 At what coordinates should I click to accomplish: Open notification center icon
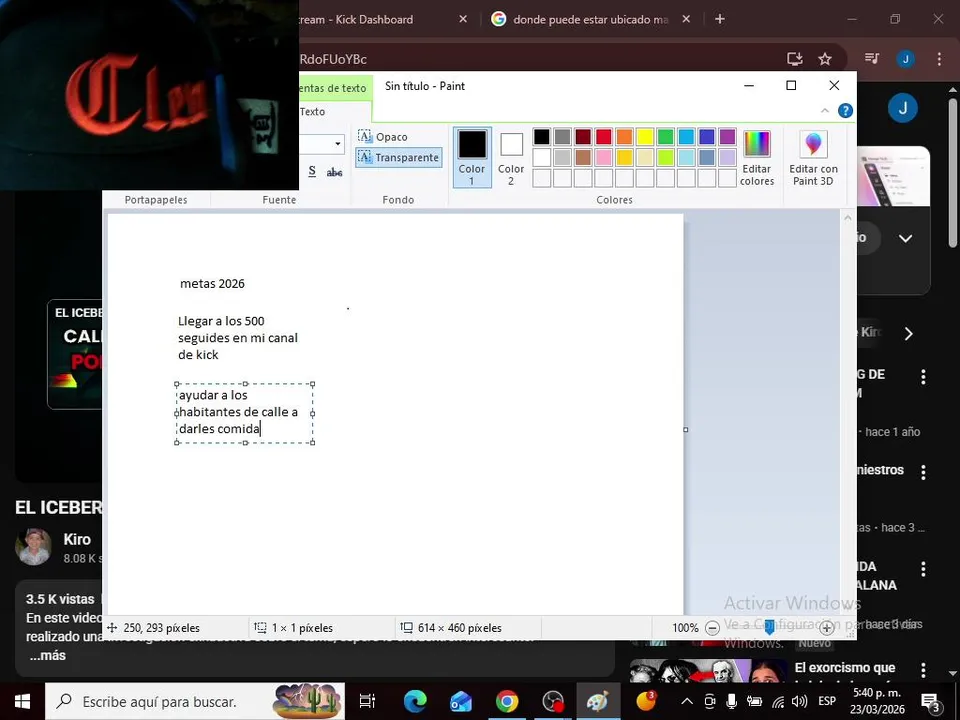930,702
